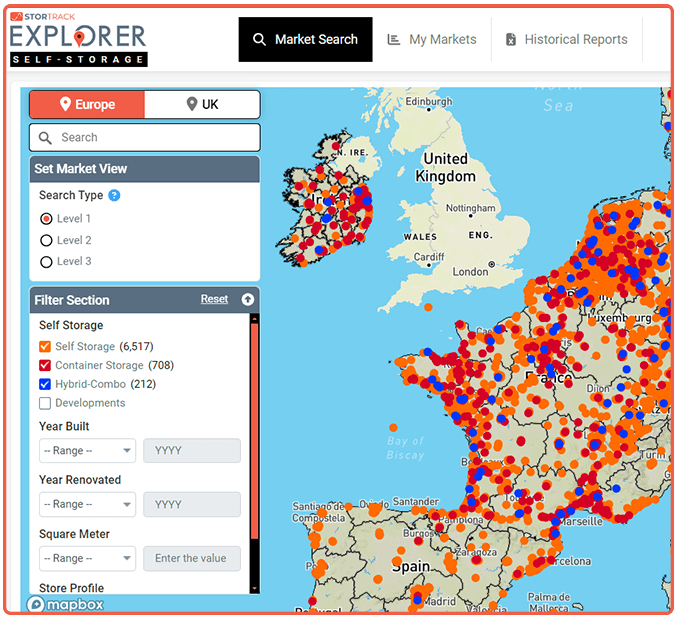Open the Year Renovated range dropdown
This screenshot has height=620, width=678.
tap(87, 505)
